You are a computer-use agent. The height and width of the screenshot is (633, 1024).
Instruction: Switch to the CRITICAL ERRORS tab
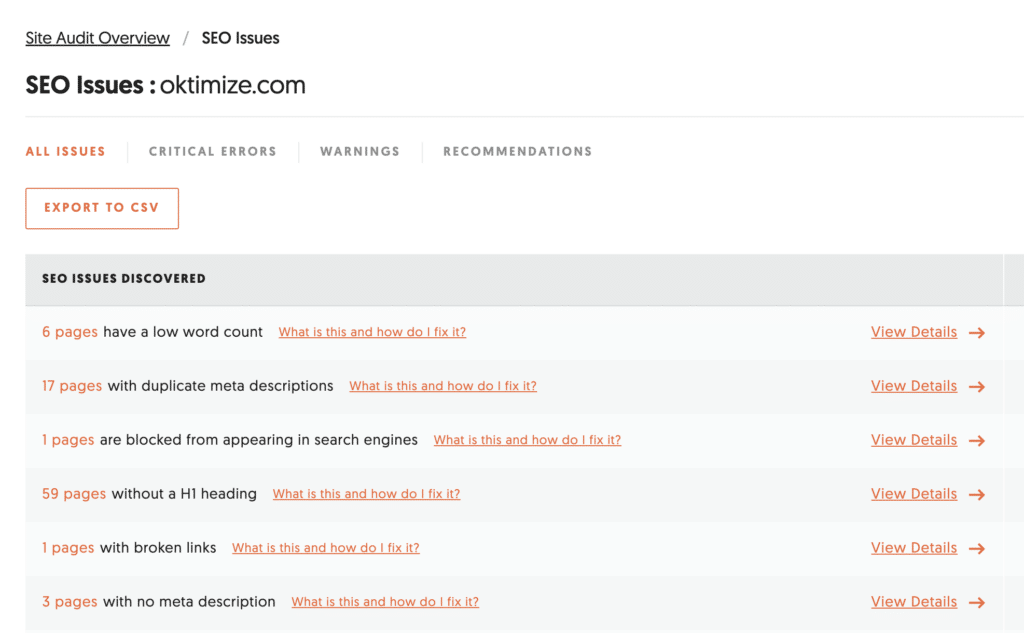point(212,151)
